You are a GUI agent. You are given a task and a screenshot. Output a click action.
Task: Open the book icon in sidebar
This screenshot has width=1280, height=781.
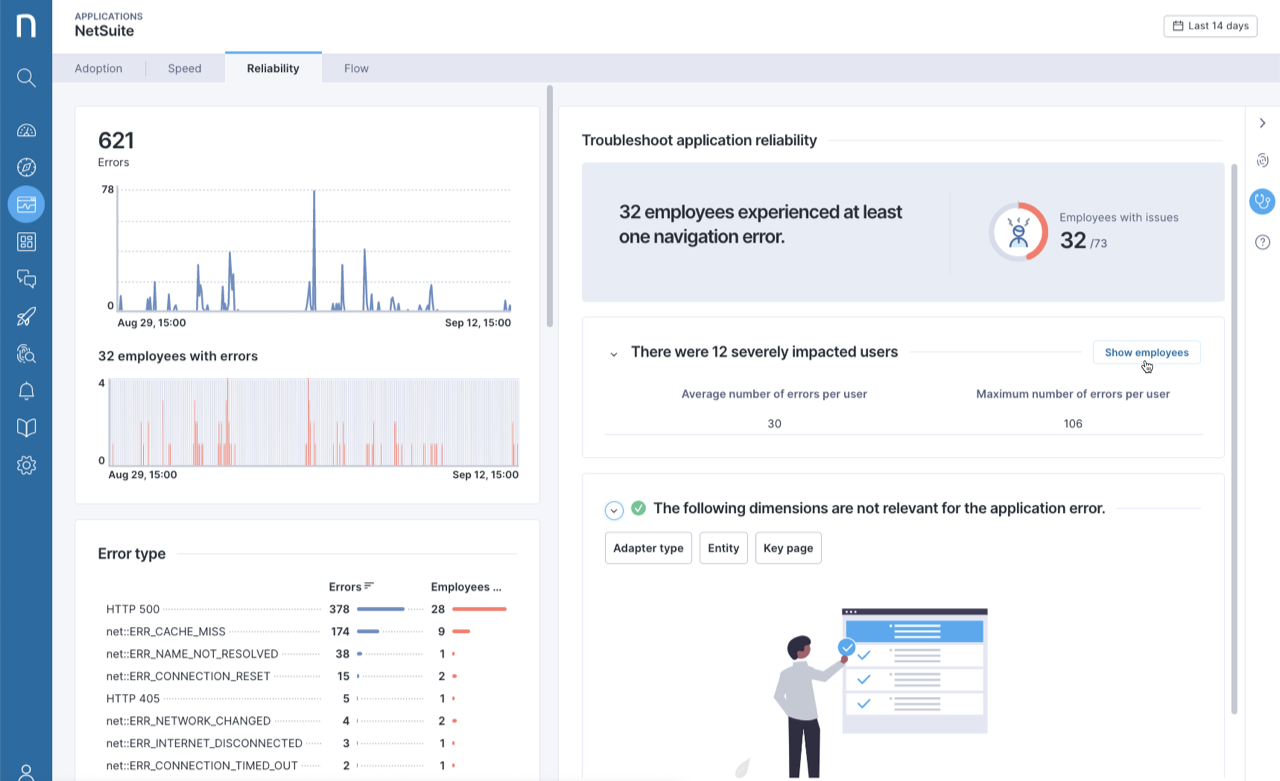[x=26, y=428]
